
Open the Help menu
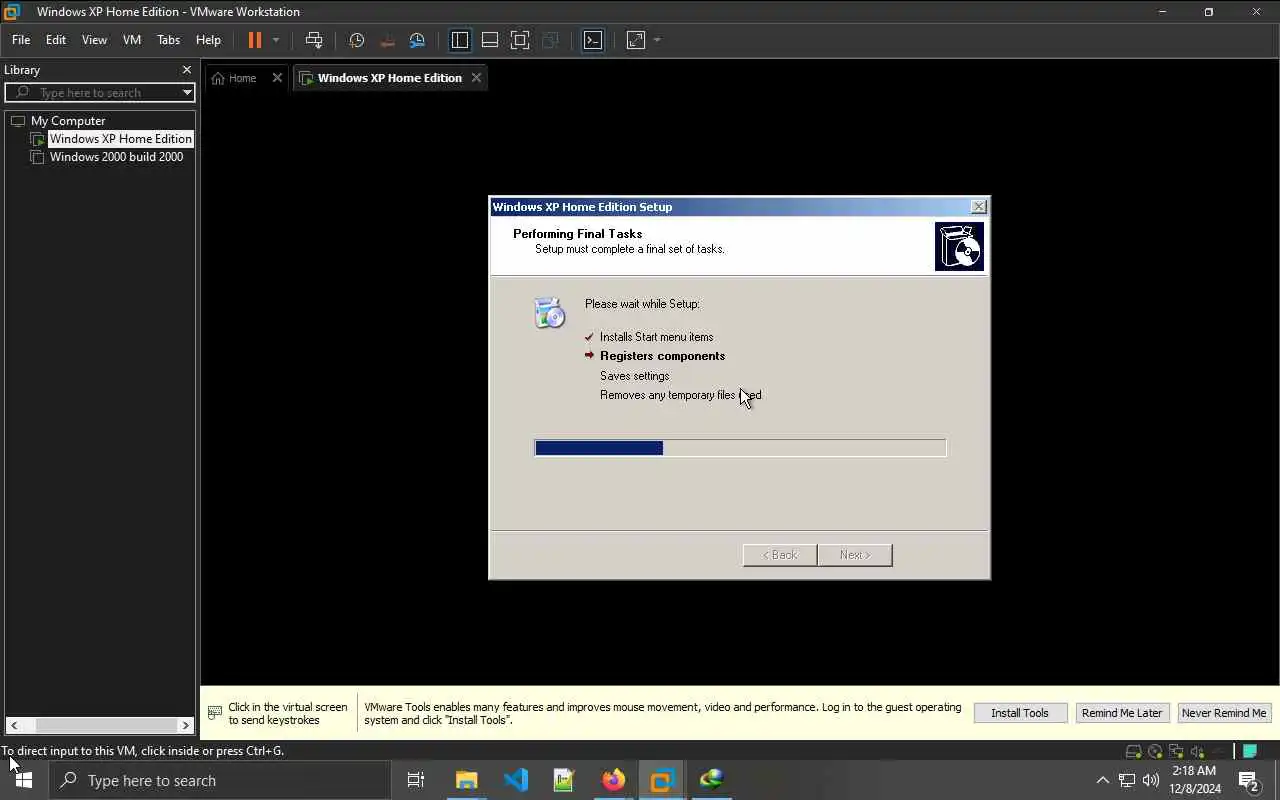[208, 40]
